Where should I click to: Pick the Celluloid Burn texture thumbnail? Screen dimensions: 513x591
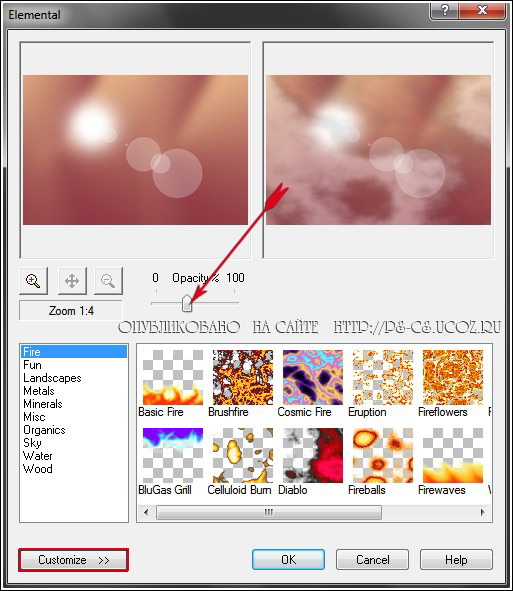[x=243, y=455]
